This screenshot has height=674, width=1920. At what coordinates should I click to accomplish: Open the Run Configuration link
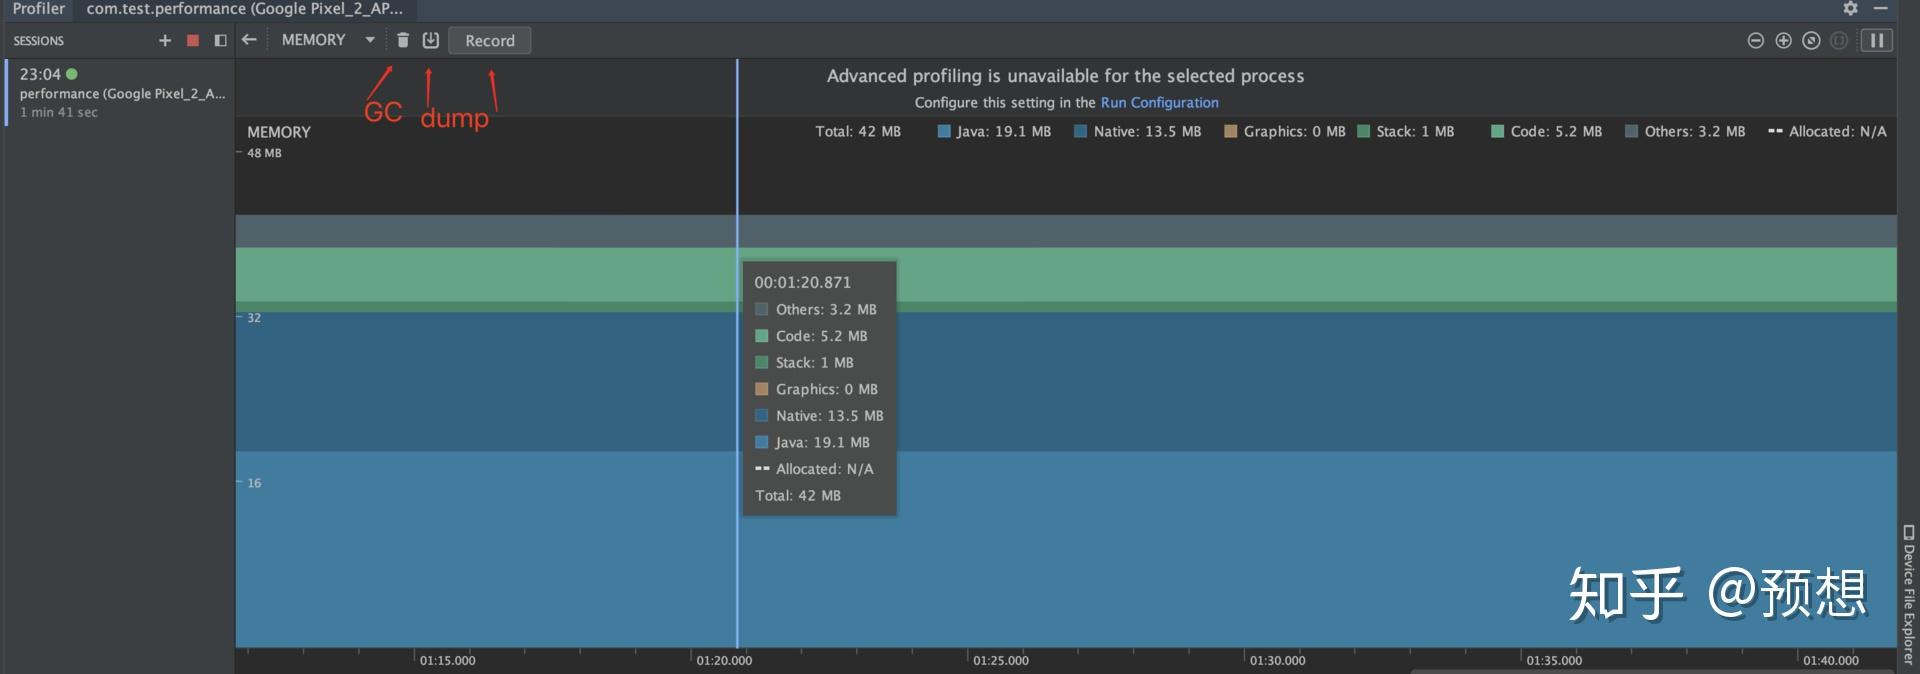[1159, 103]
